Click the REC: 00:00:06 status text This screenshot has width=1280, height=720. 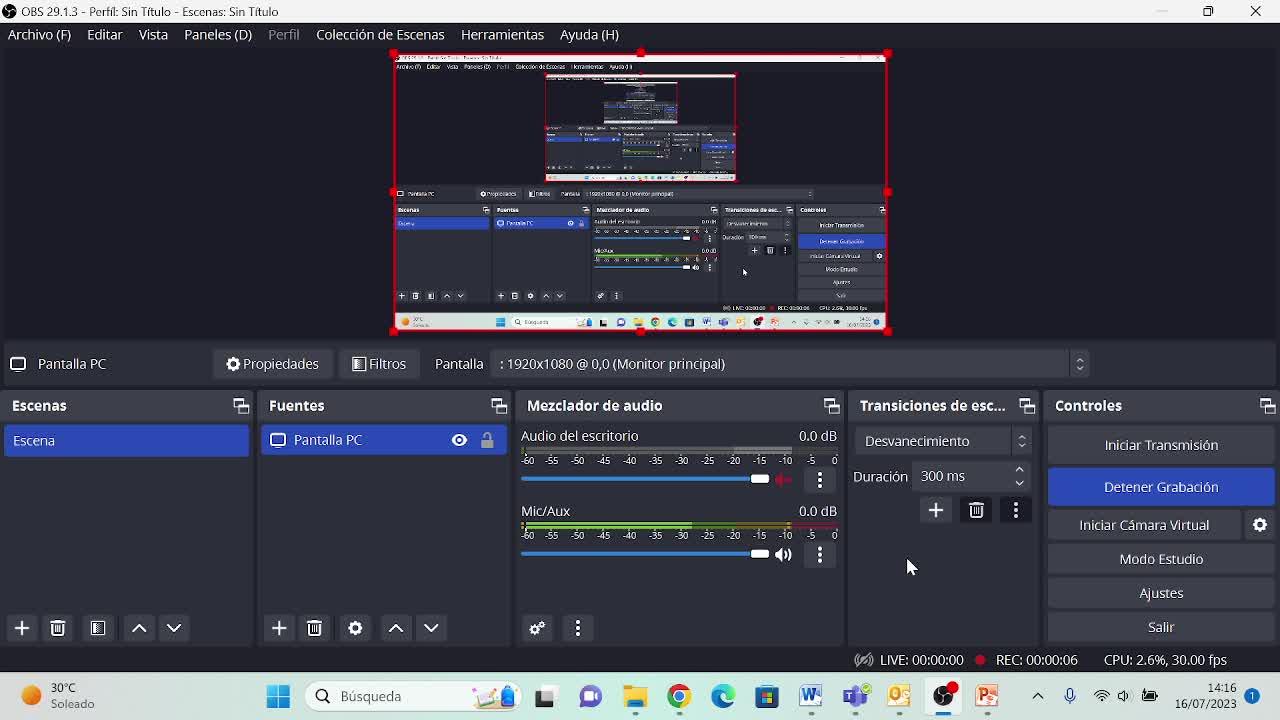tap(1036, 660)
